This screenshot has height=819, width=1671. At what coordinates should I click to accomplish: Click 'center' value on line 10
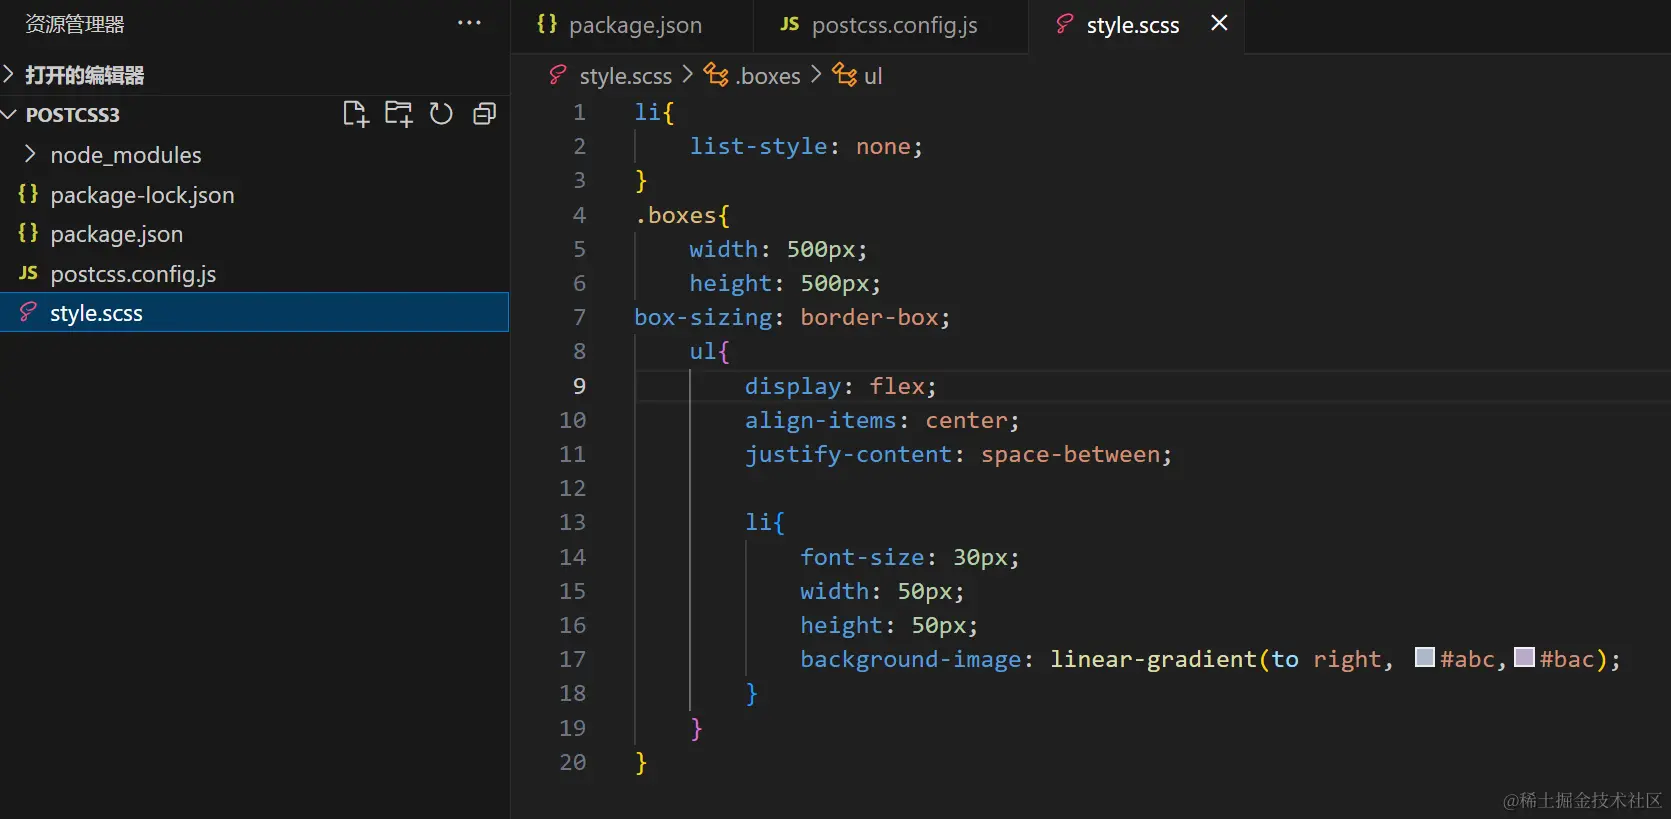tap(966, 420)
